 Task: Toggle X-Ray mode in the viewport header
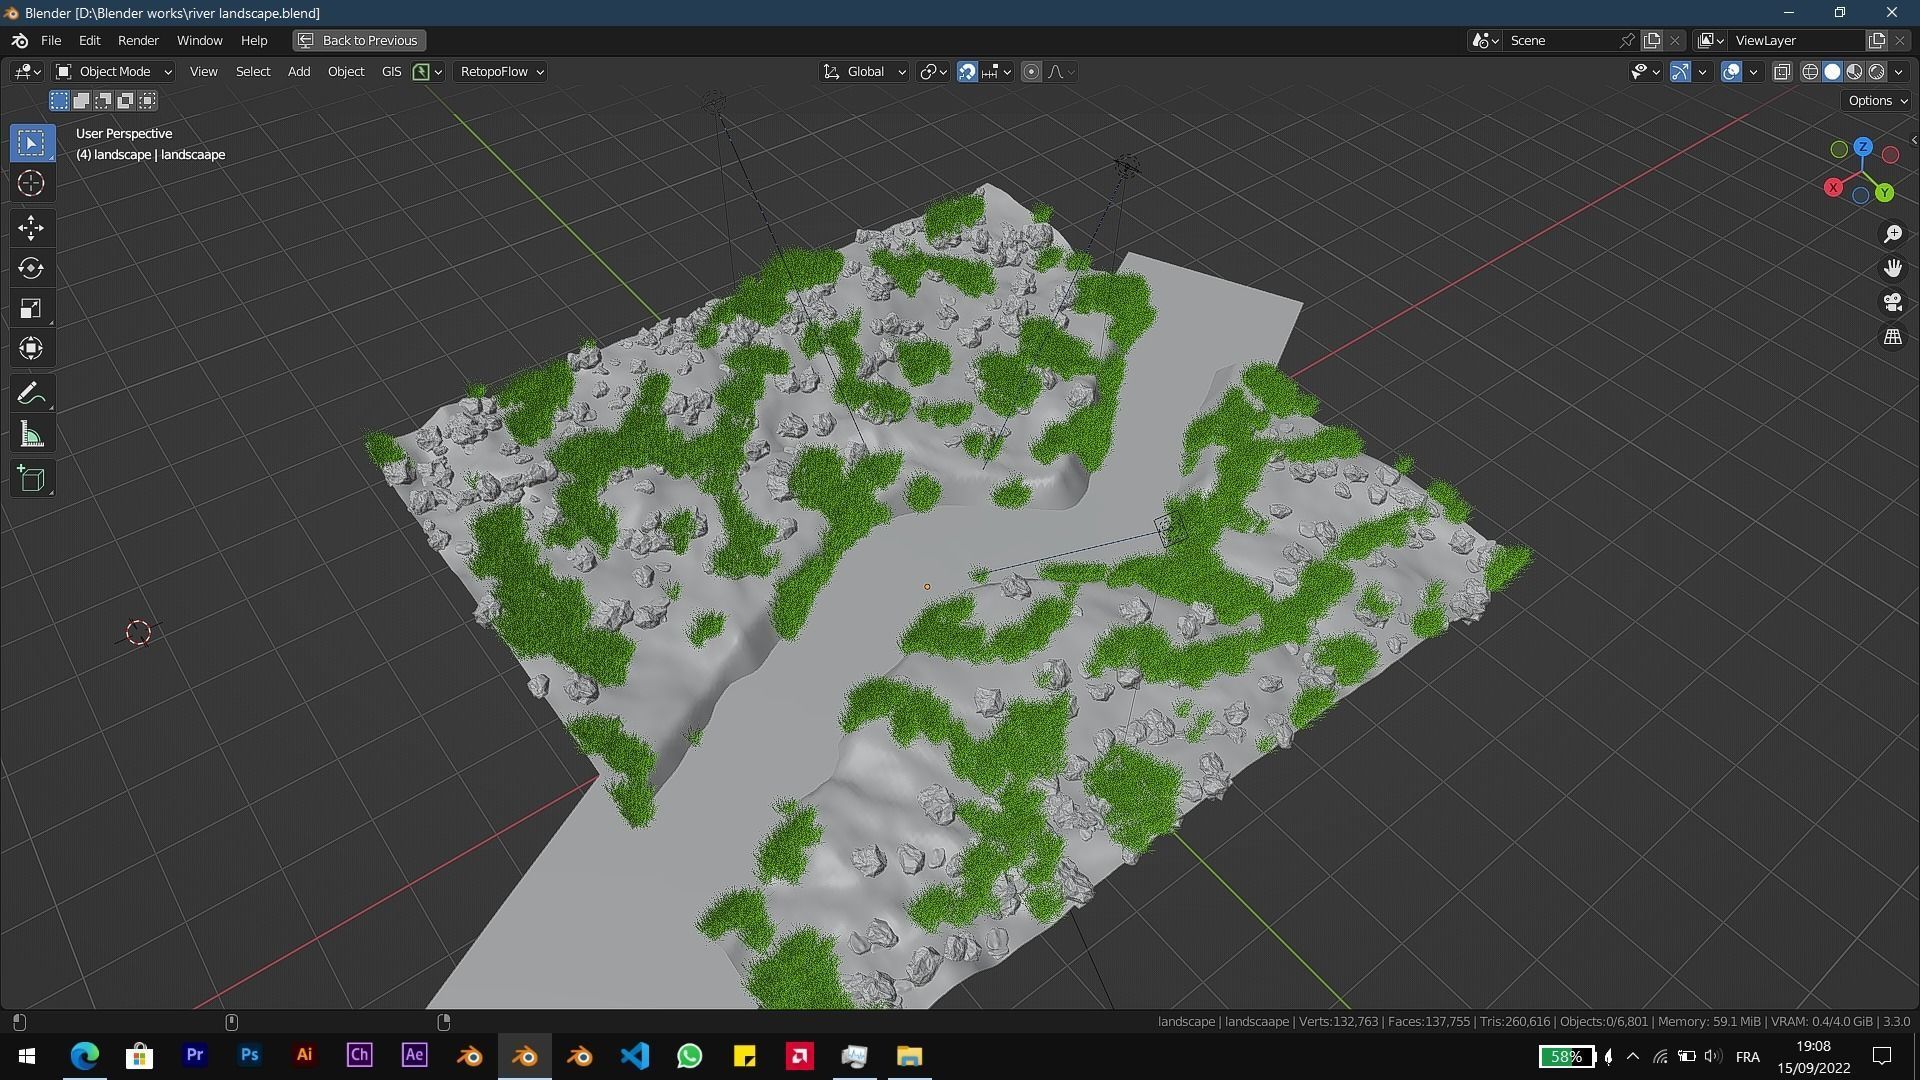point(1781,71)
